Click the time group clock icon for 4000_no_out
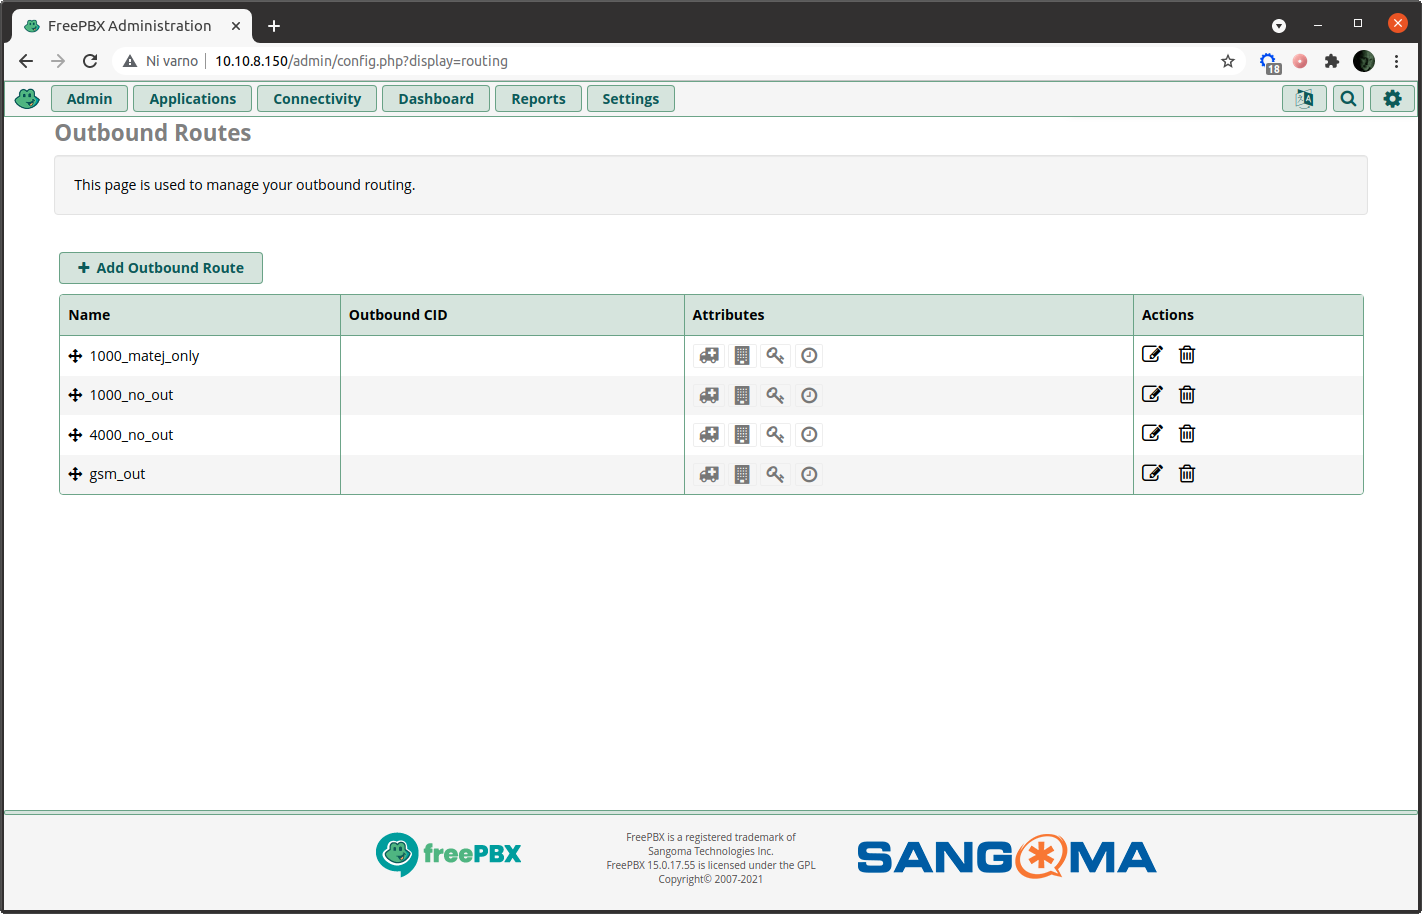This screenshot has width=1422, height=914. (x=809, y=434)
